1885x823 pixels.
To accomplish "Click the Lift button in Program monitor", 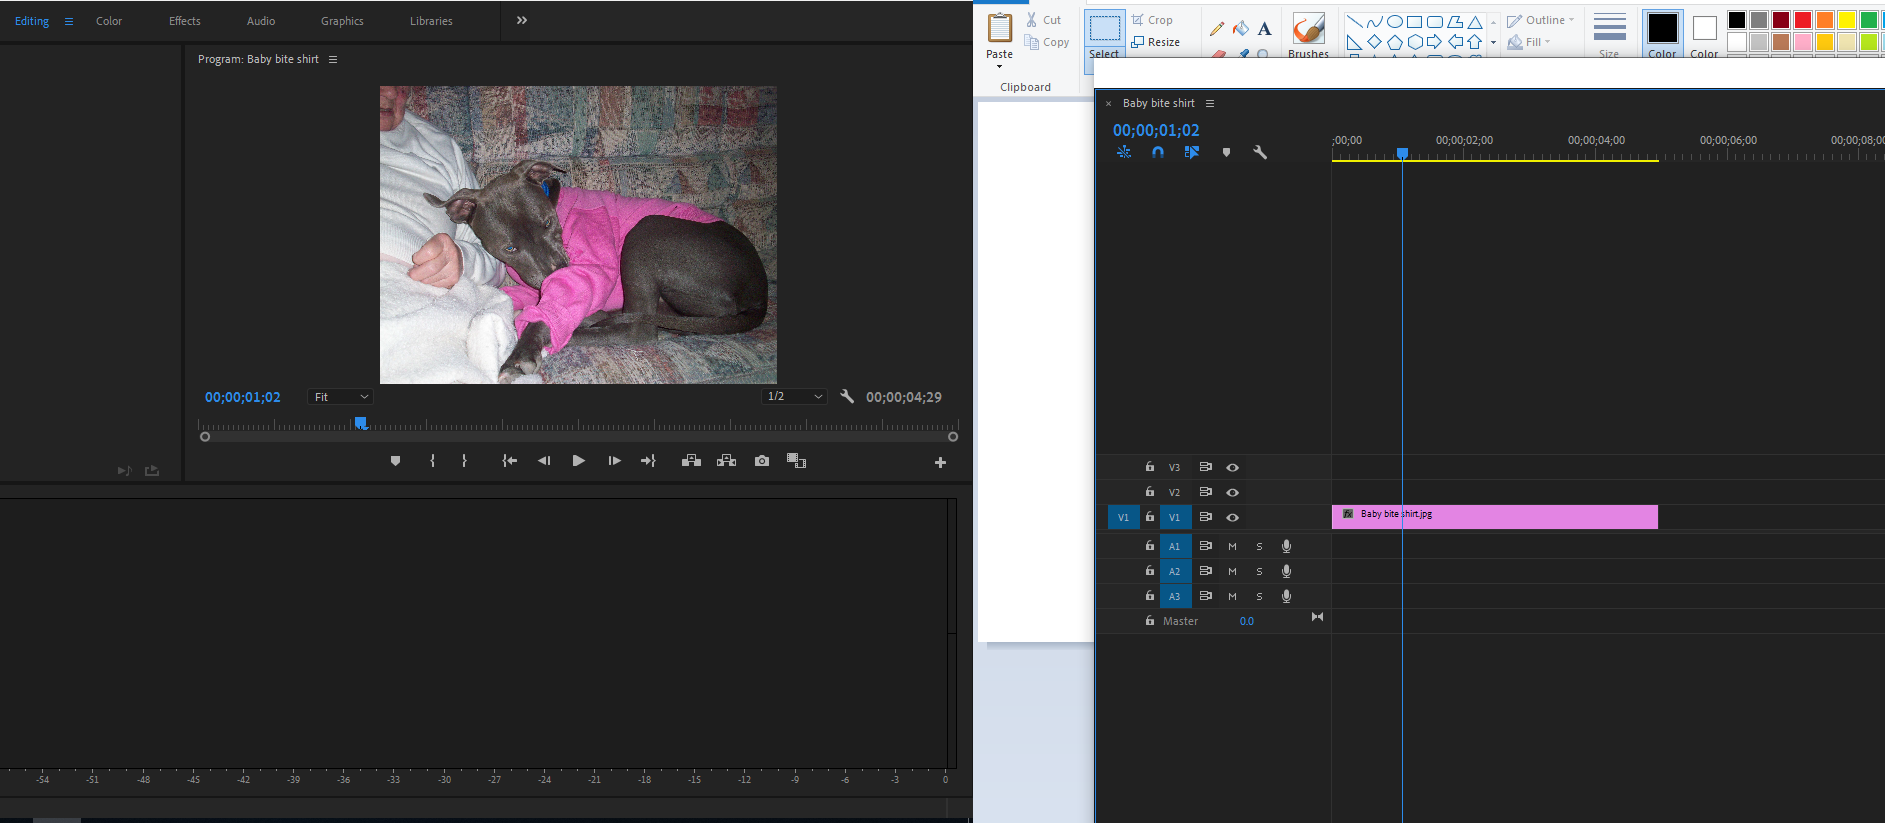I will pos(691,461).
